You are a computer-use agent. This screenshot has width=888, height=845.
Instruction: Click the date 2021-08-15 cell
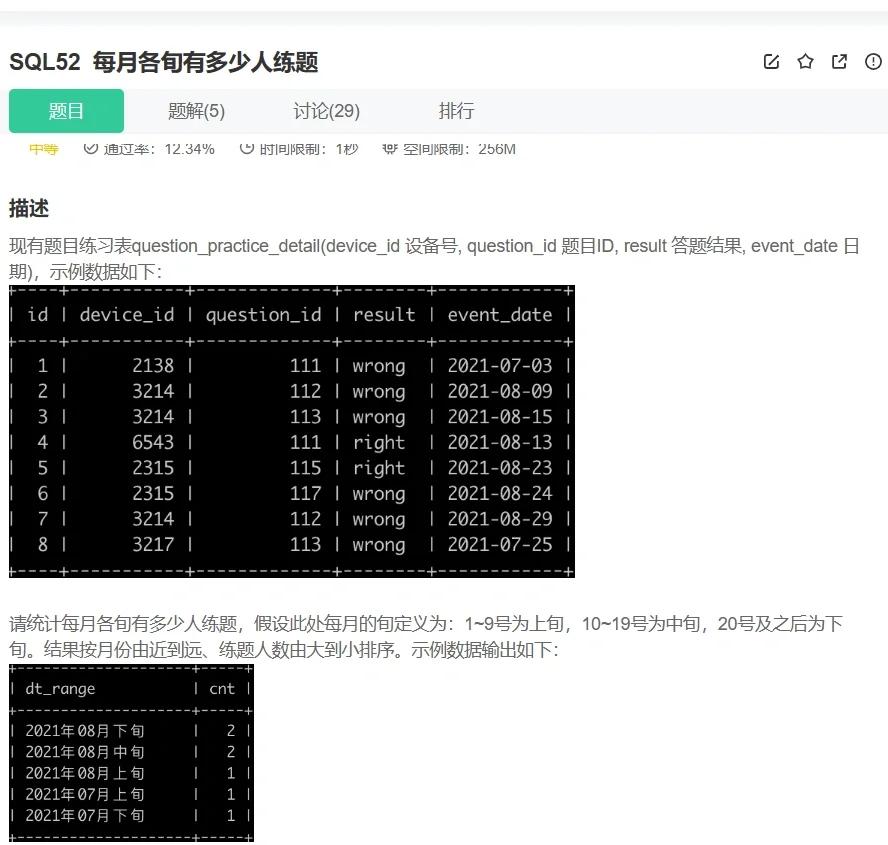(x=500, y=417)
